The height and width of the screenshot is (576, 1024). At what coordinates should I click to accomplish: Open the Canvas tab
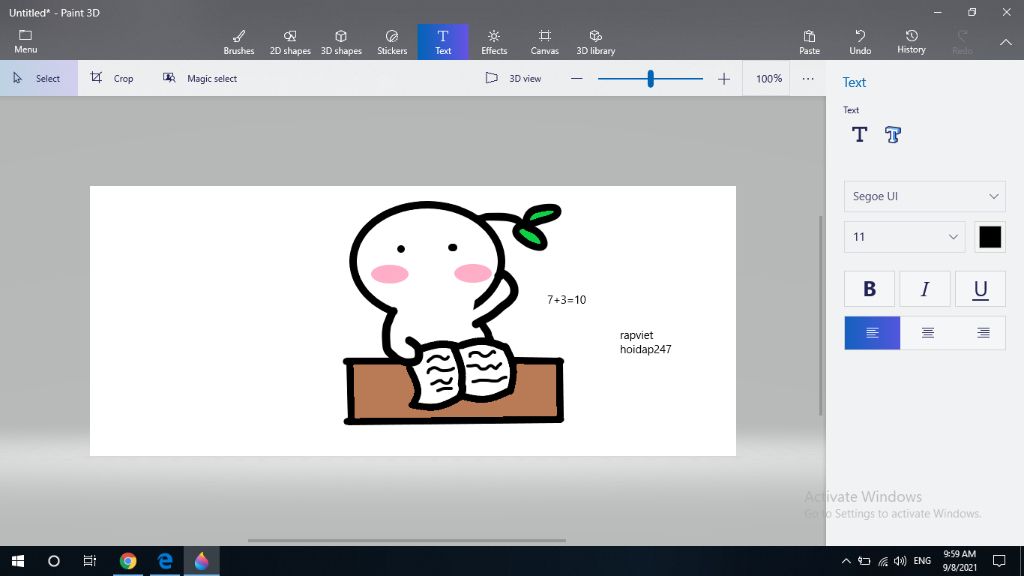click(x=545, y=42)
